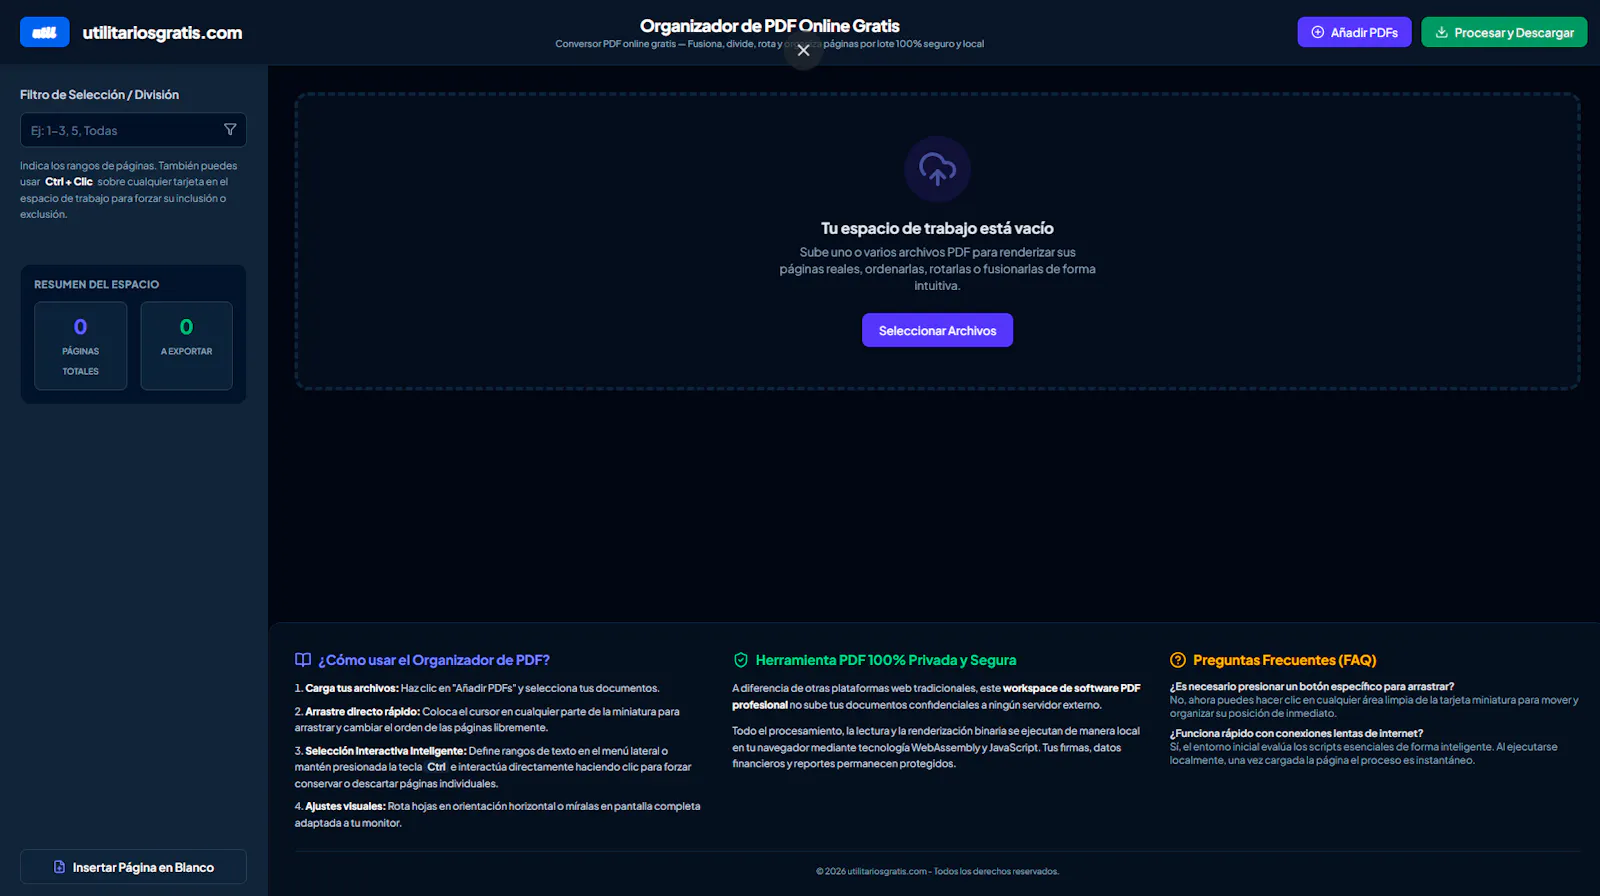Click Seleccionar Archivos button
The height and width of the screenshot is (896, 1600).
937,330
